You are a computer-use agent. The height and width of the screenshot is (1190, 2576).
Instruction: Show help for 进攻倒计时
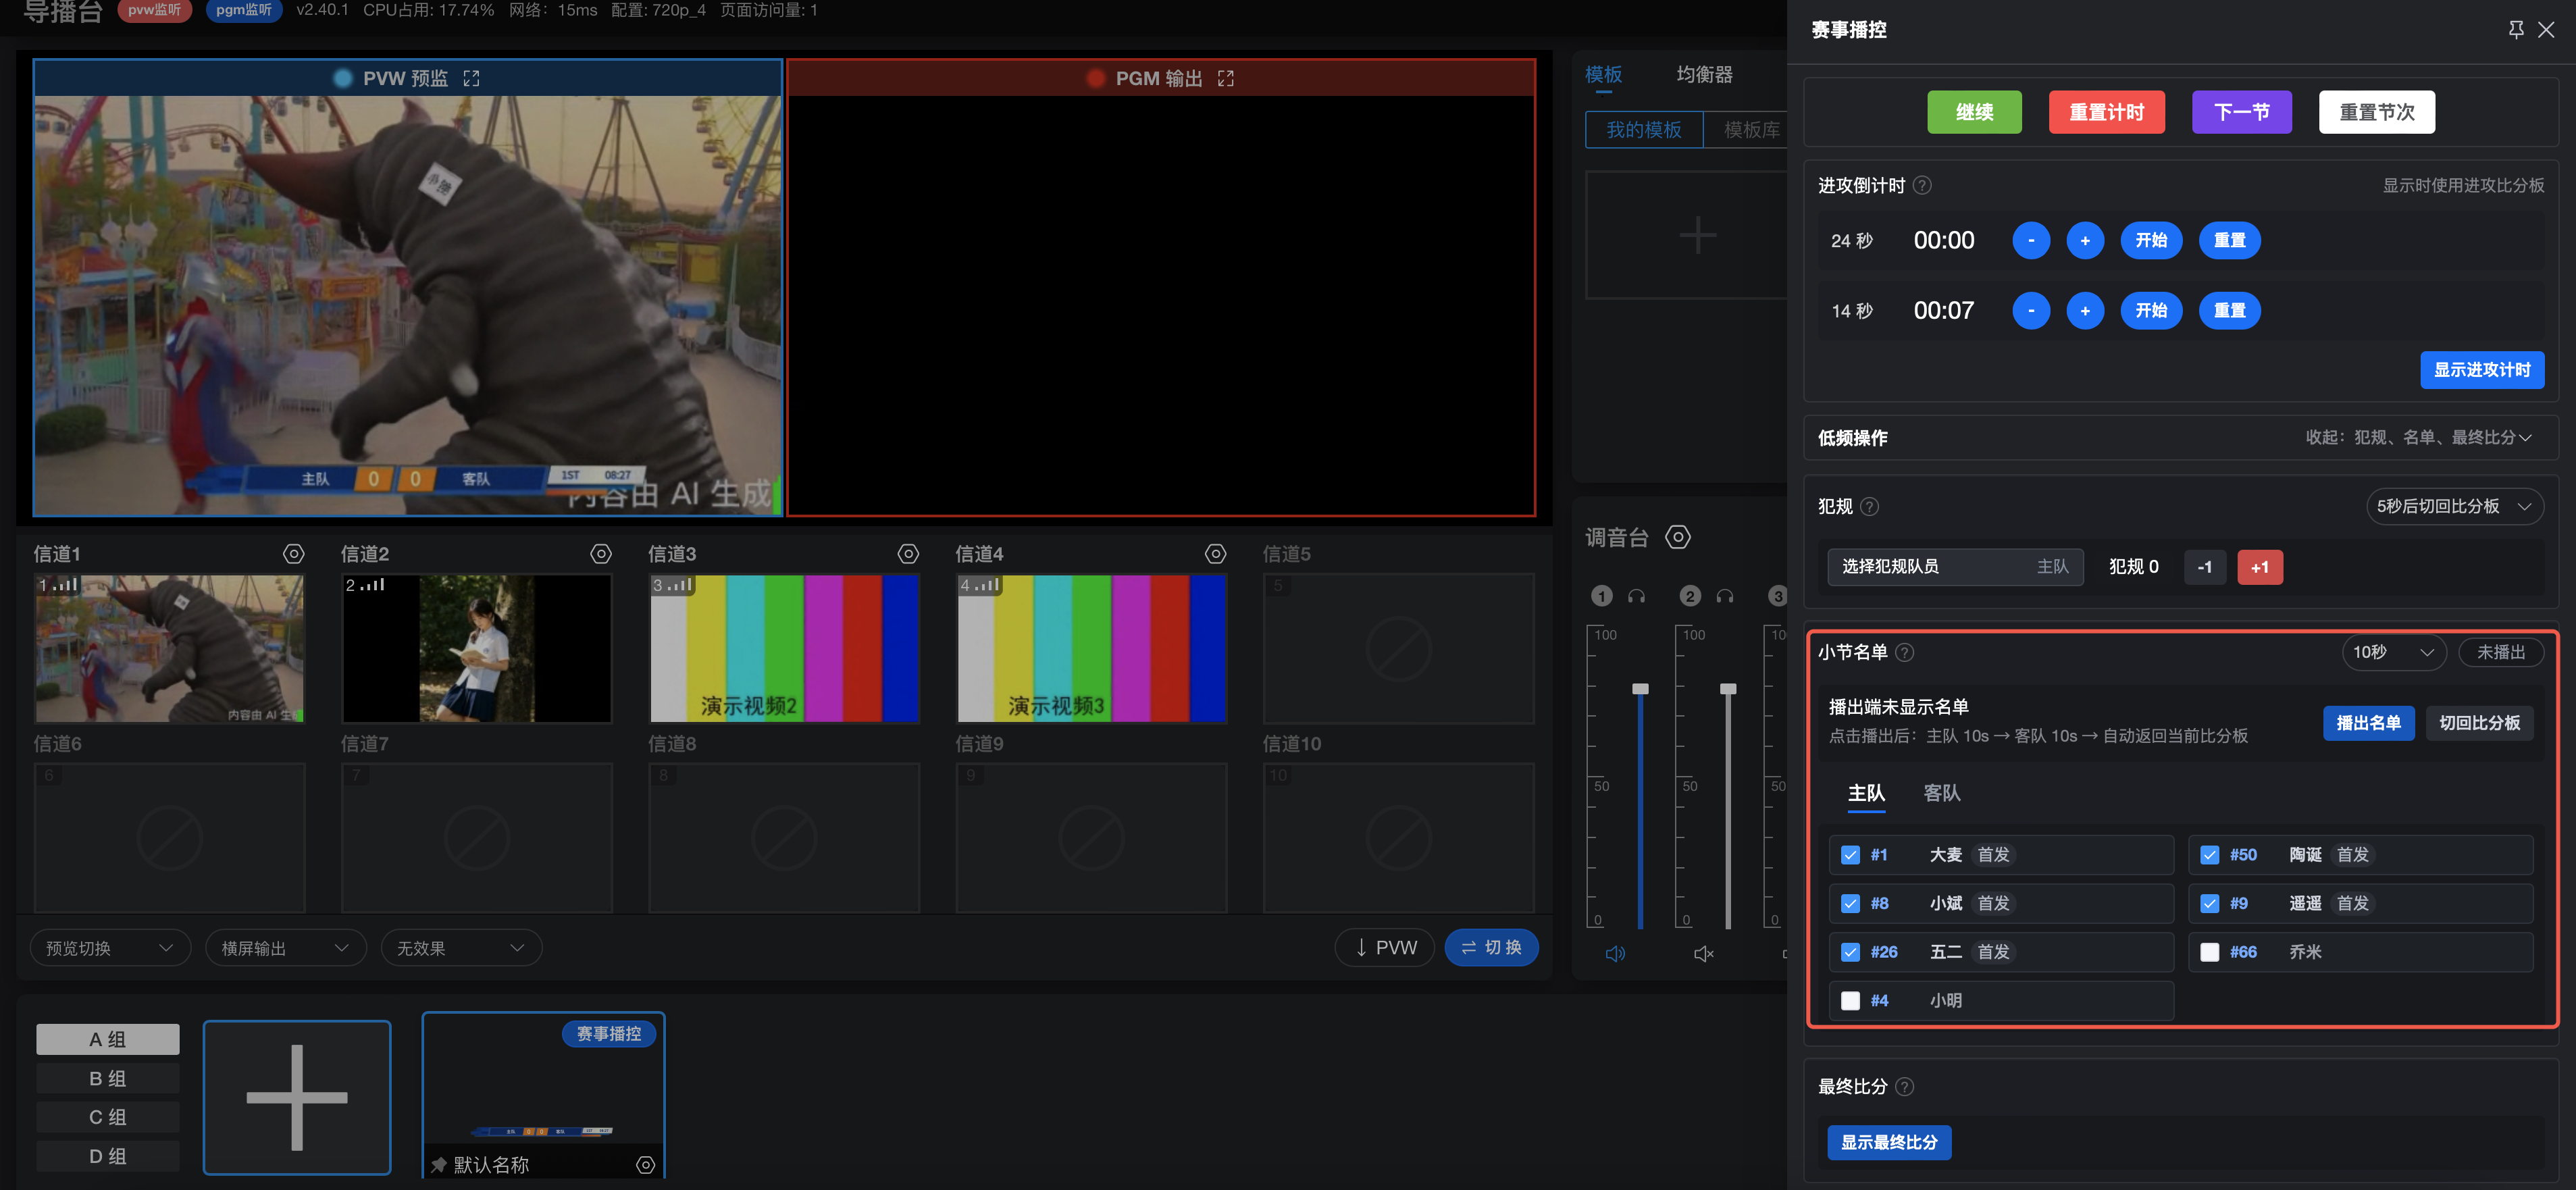click(x=1922, y=185)
